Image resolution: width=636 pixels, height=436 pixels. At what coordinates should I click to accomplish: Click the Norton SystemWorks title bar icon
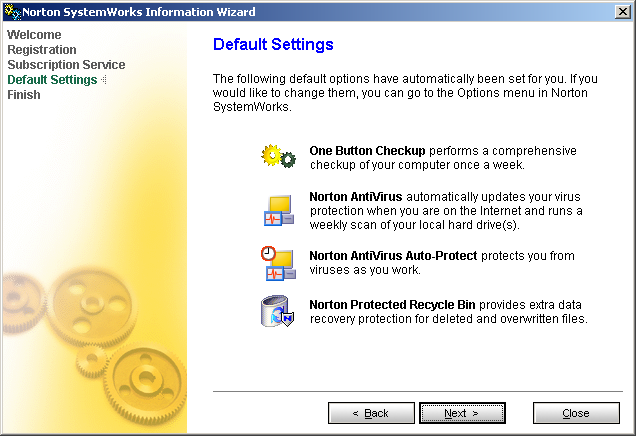tap(12, 12)
